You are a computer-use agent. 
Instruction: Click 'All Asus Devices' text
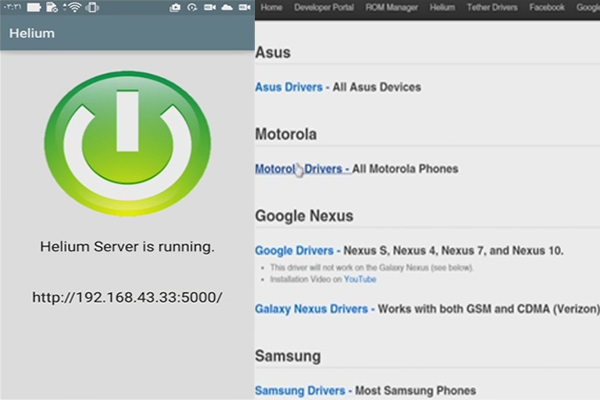(377, 87)
